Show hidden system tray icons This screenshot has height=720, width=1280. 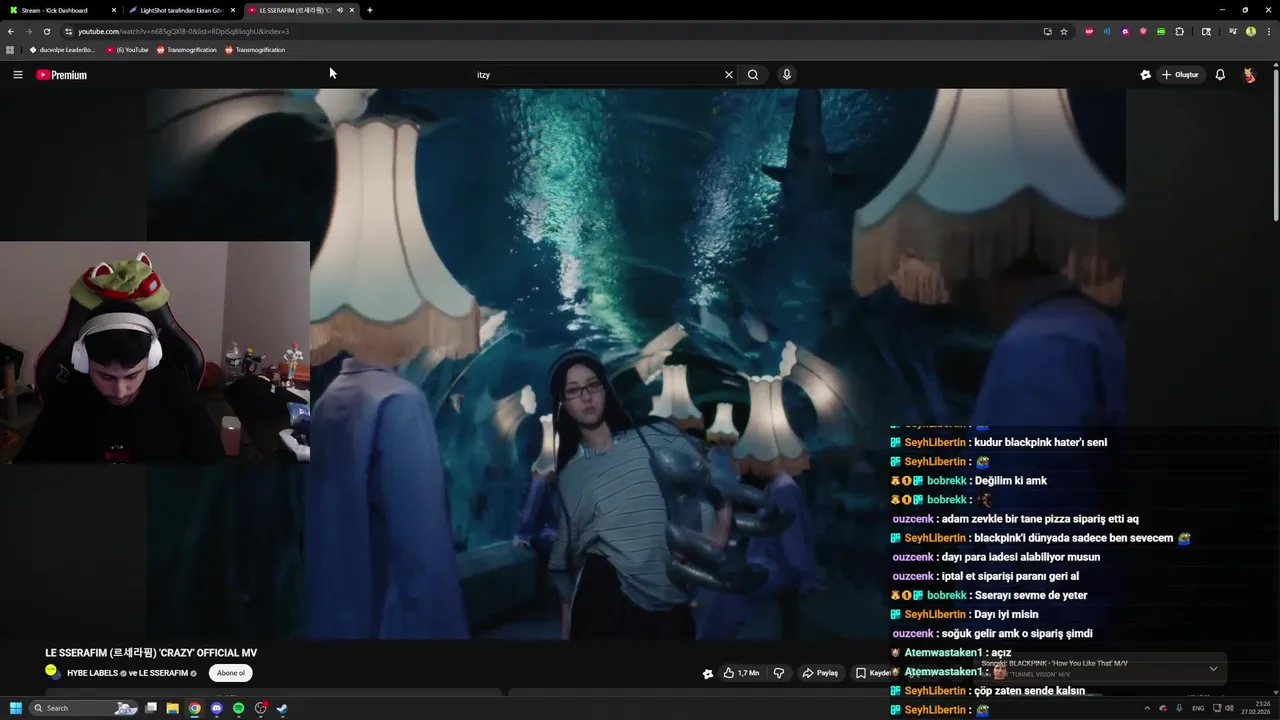pyautogui.click(x=1147, y=708)
